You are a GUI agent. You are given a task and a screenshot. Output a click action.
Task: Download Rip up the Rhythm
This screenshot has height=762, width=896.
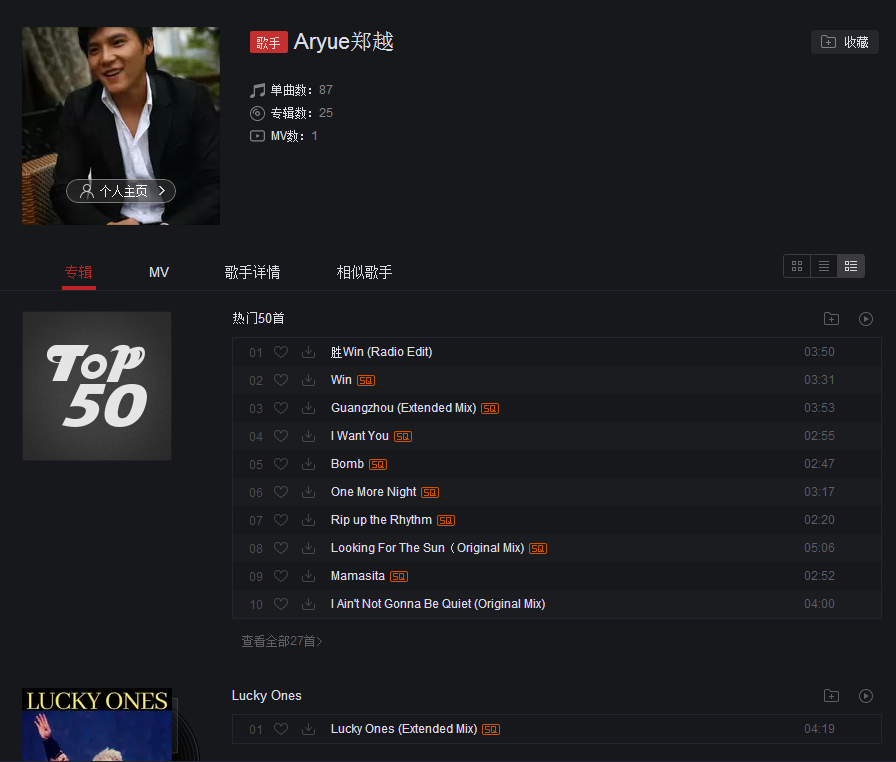click(x=309, y=520)
